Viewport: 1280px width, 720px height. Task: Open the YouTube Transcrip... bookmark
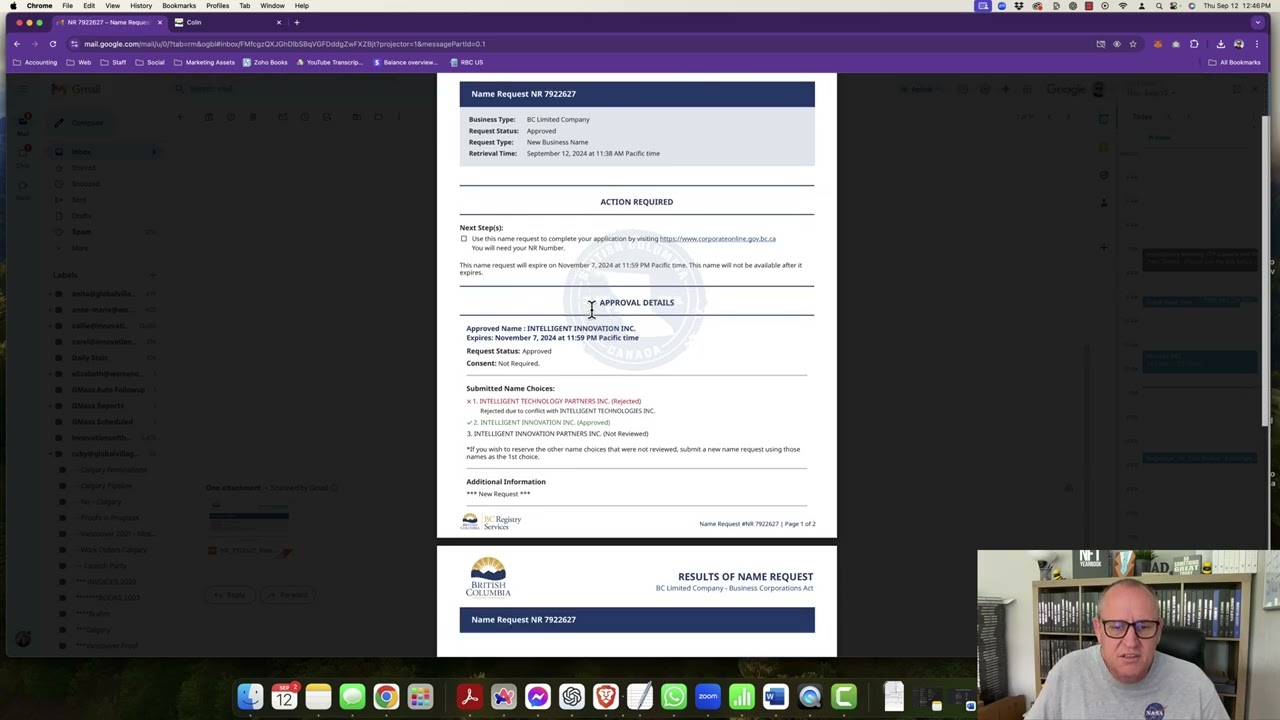(x=328, y=62)
